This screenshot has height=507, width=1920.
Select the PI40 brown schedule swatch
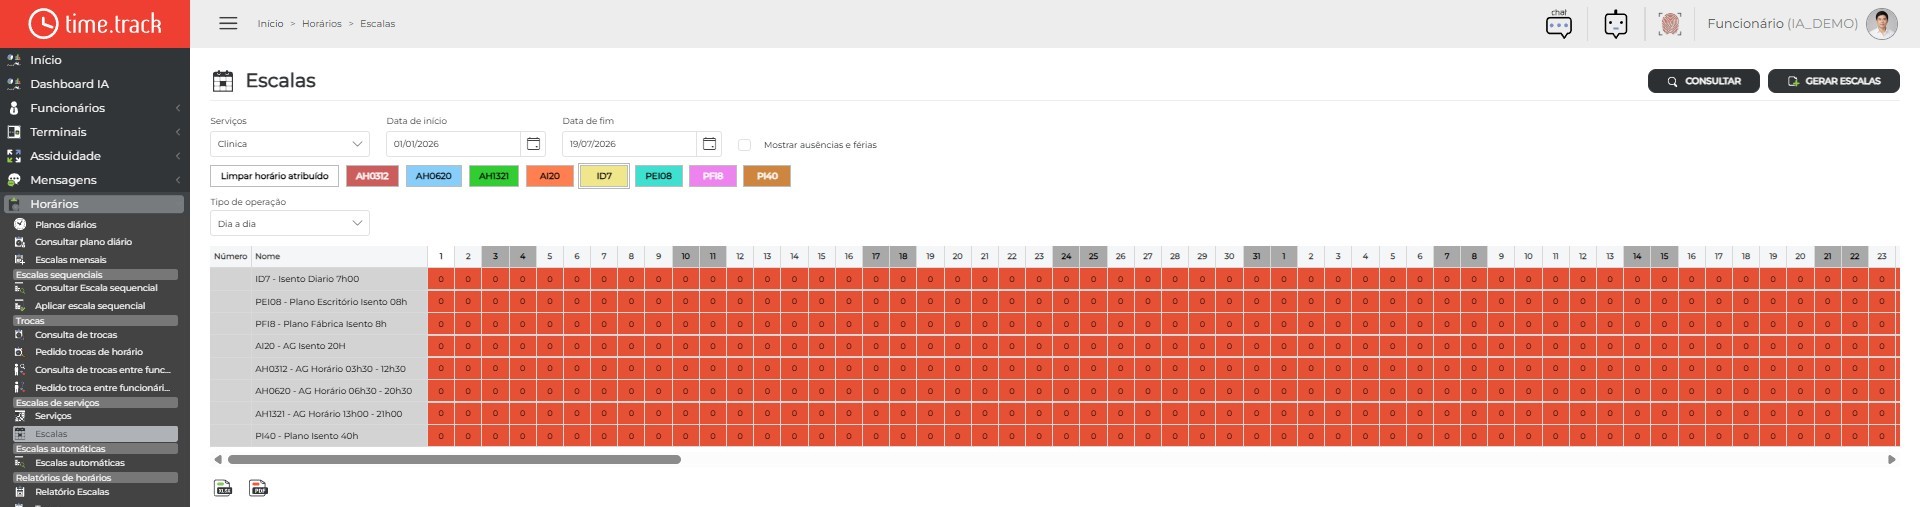click(767, 176)
